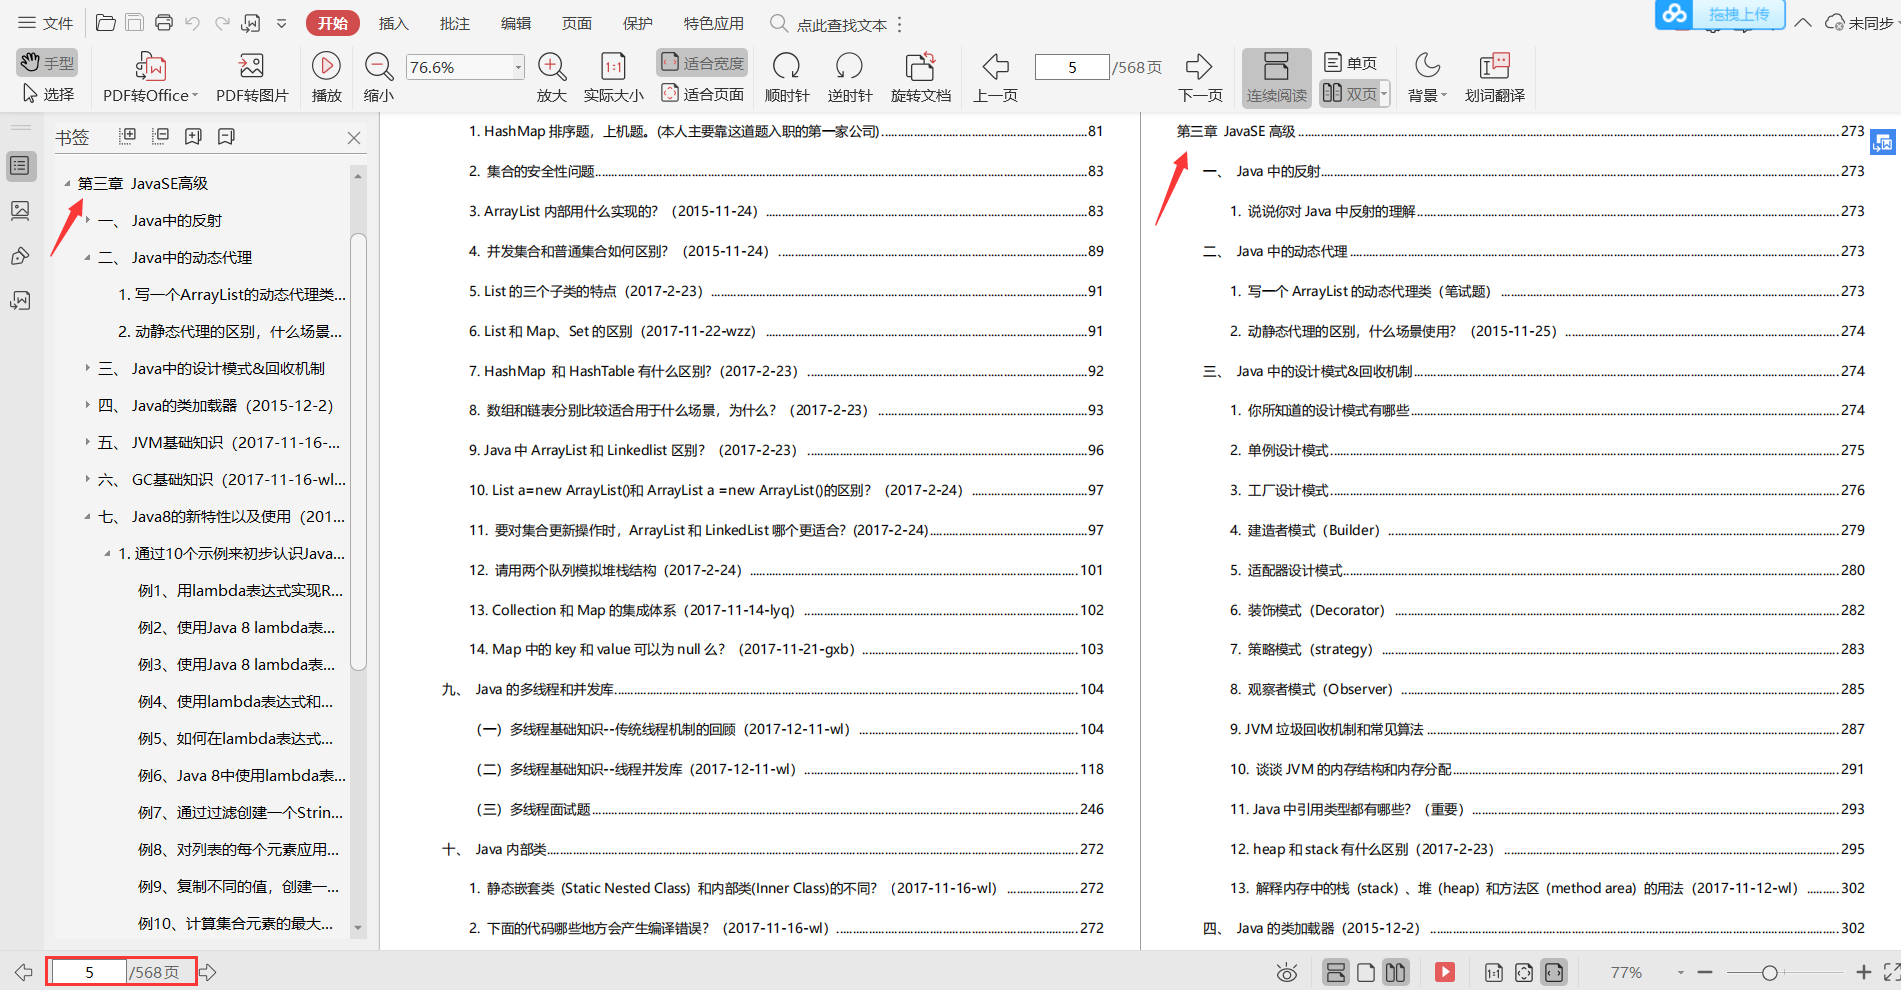Click the minus zoom button in status bar
Image resolution: width=1901 pixels, height=990 pixels.
[1706, 972]
